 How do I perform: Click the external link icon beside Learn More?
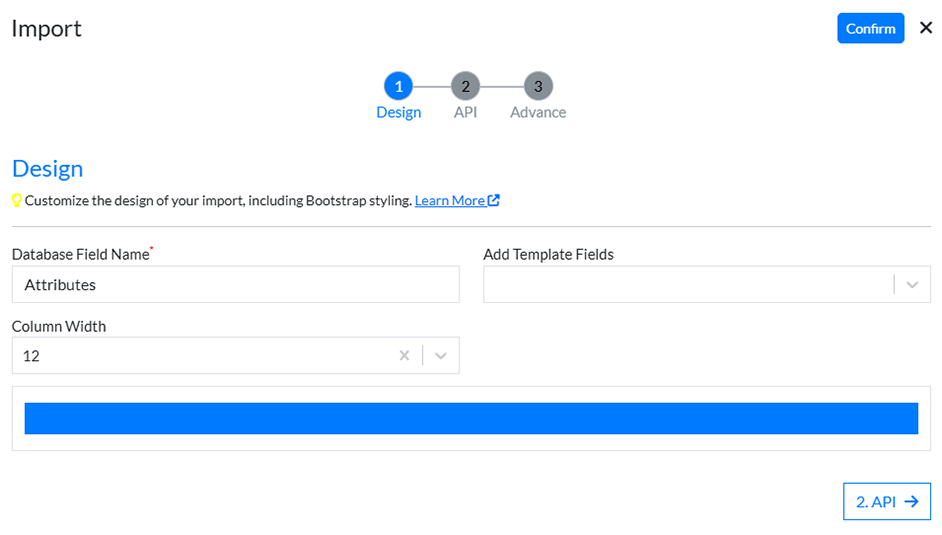[x=494, y=200]
